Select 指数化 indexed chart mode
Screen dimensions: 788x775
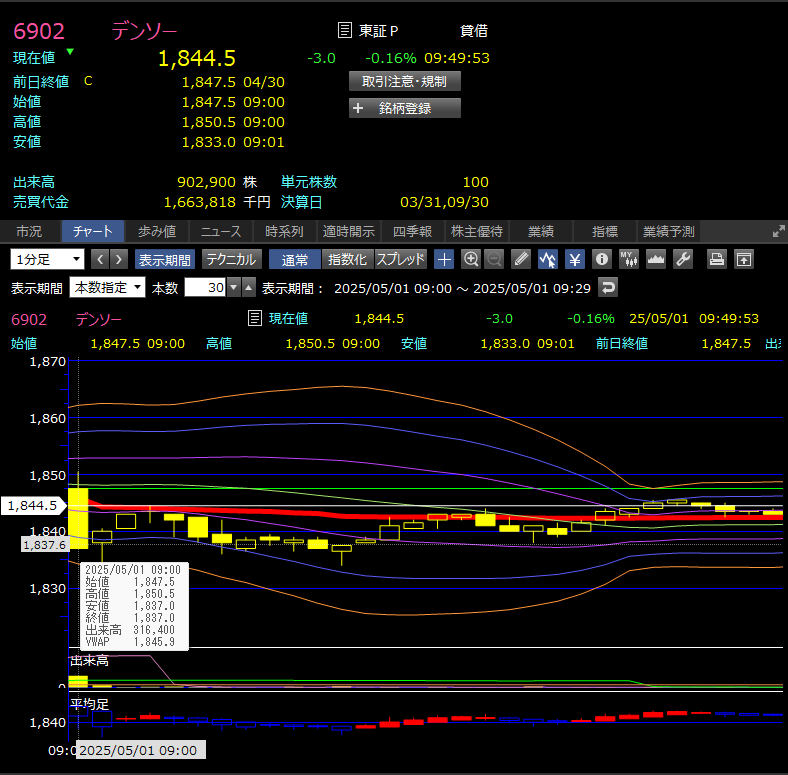coord(347,259)
